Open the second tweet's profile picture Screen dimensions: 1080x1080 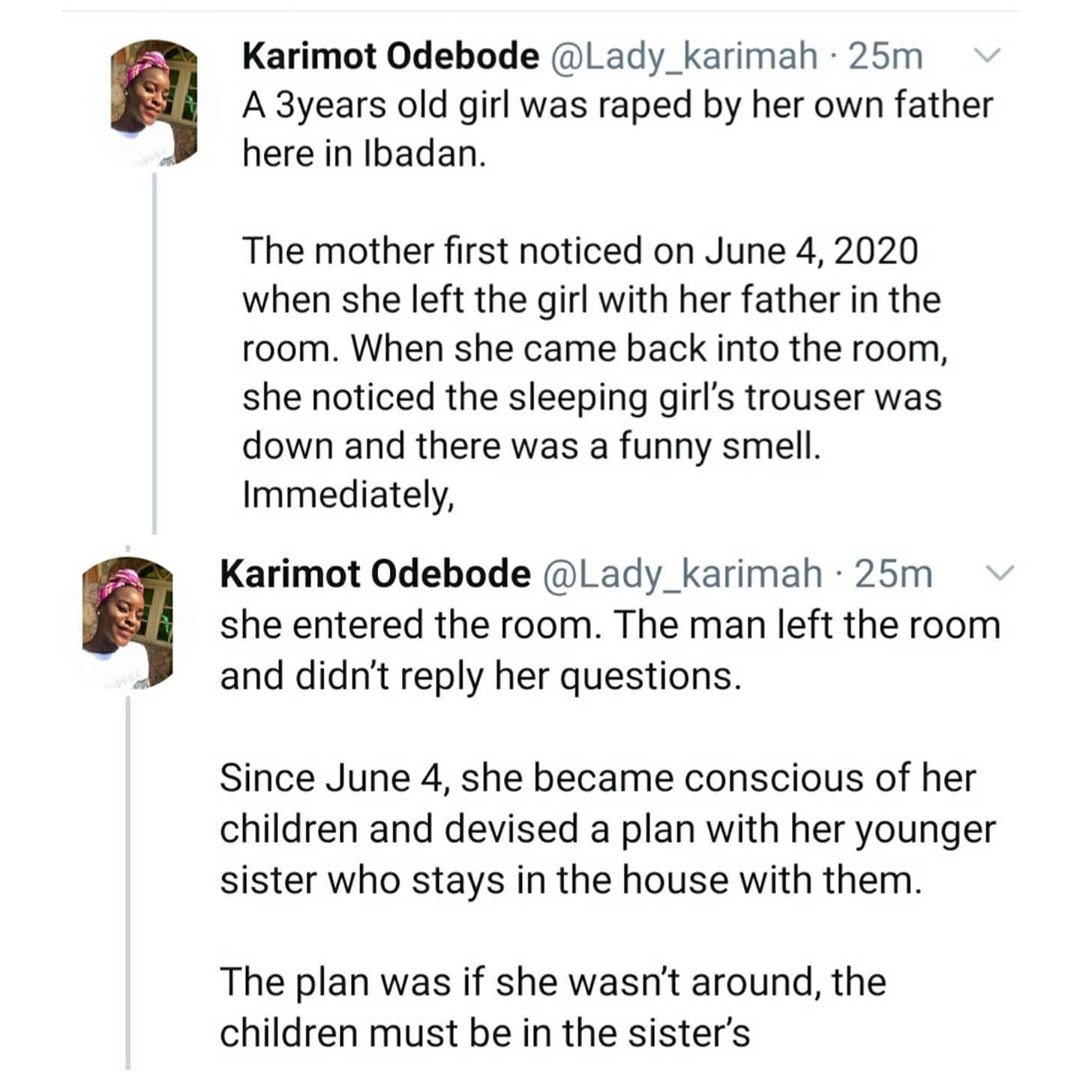[128, 623]
